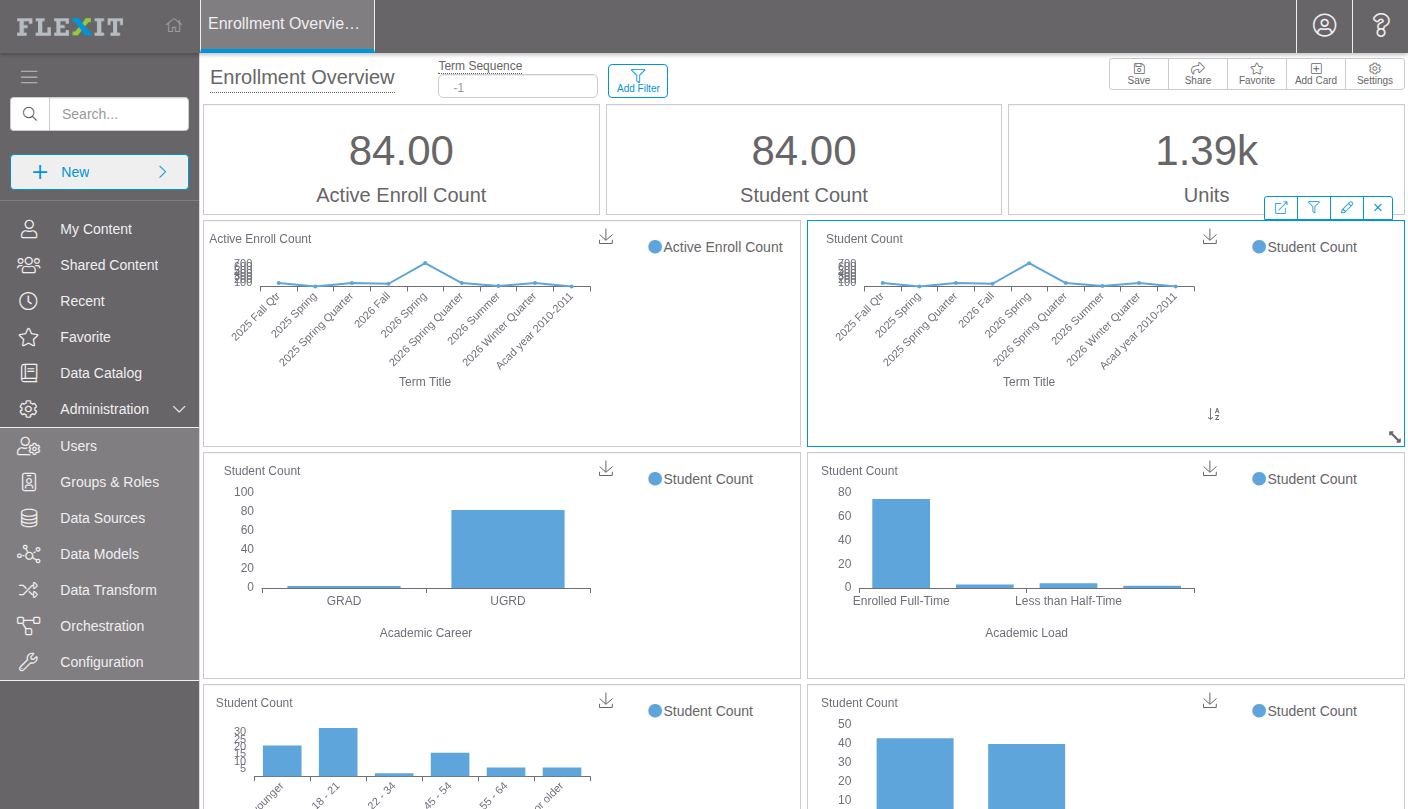The image size is (1408, 809).
Task: Go to Data Sources
Action: pos(100,518)
